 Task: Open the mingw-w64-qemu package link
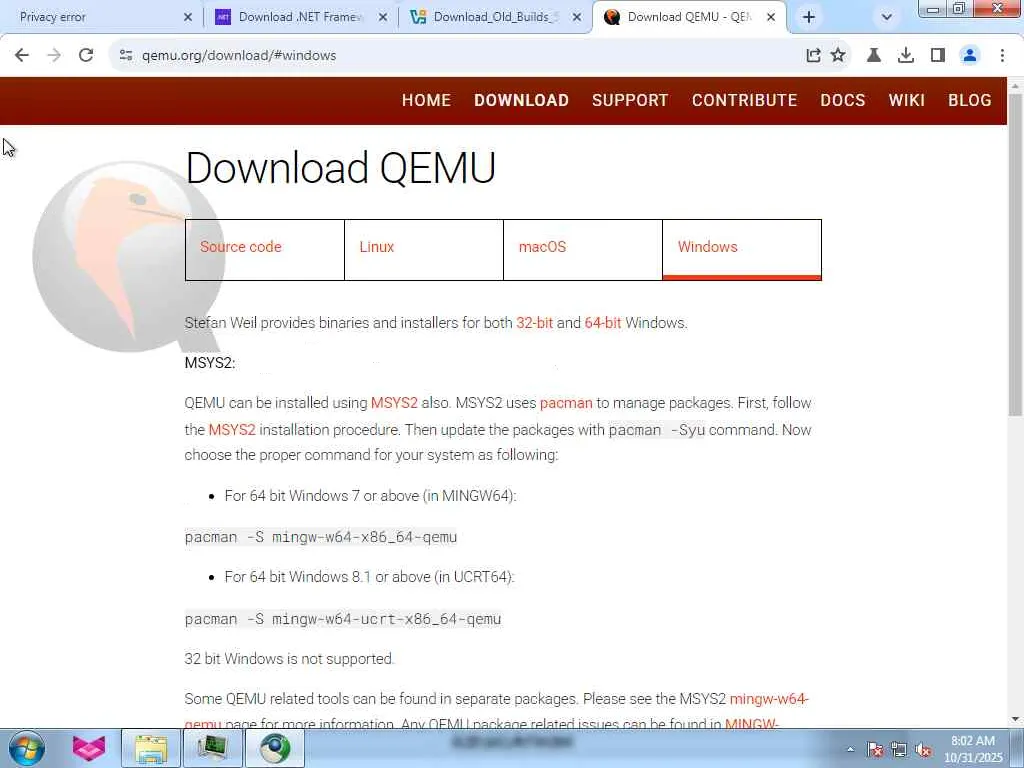point(769,699)
